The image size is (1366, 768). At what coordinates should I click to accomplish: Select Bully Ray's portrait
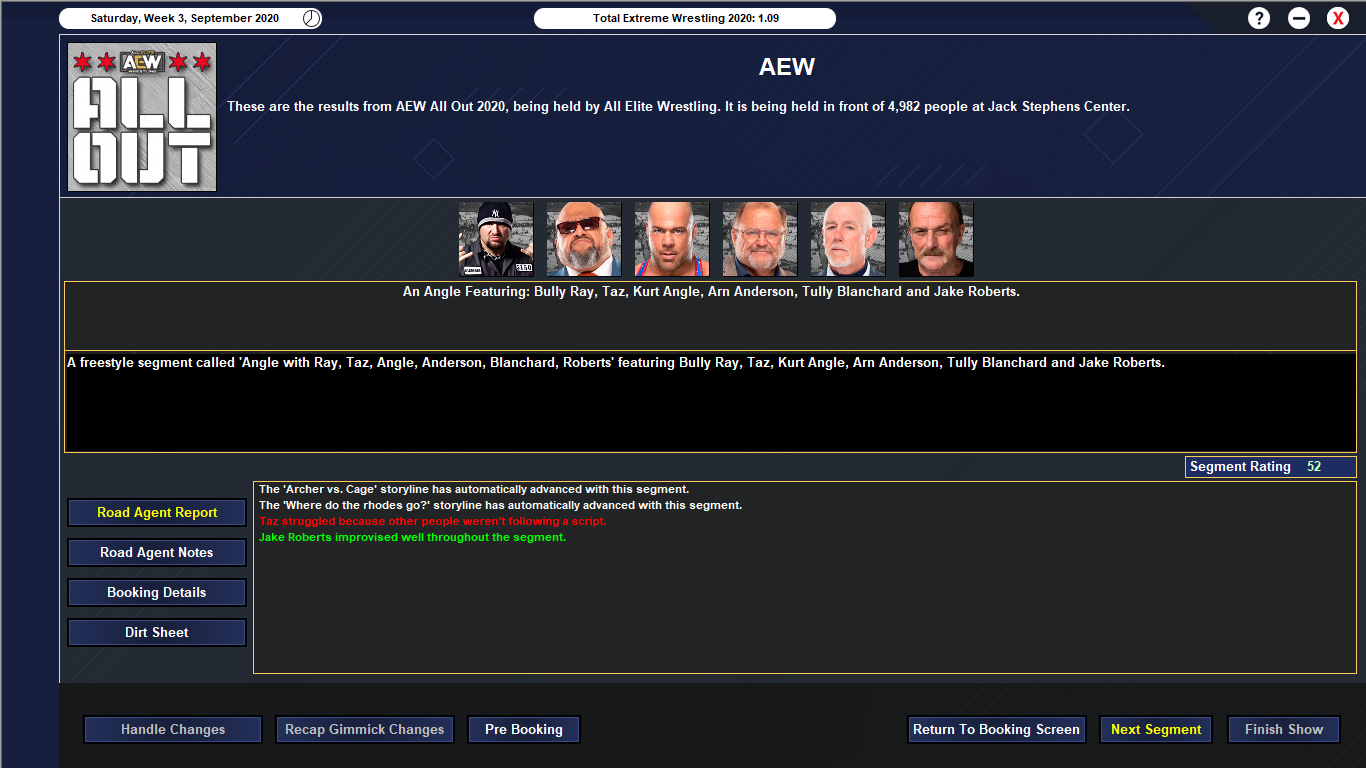pos(496,239)
